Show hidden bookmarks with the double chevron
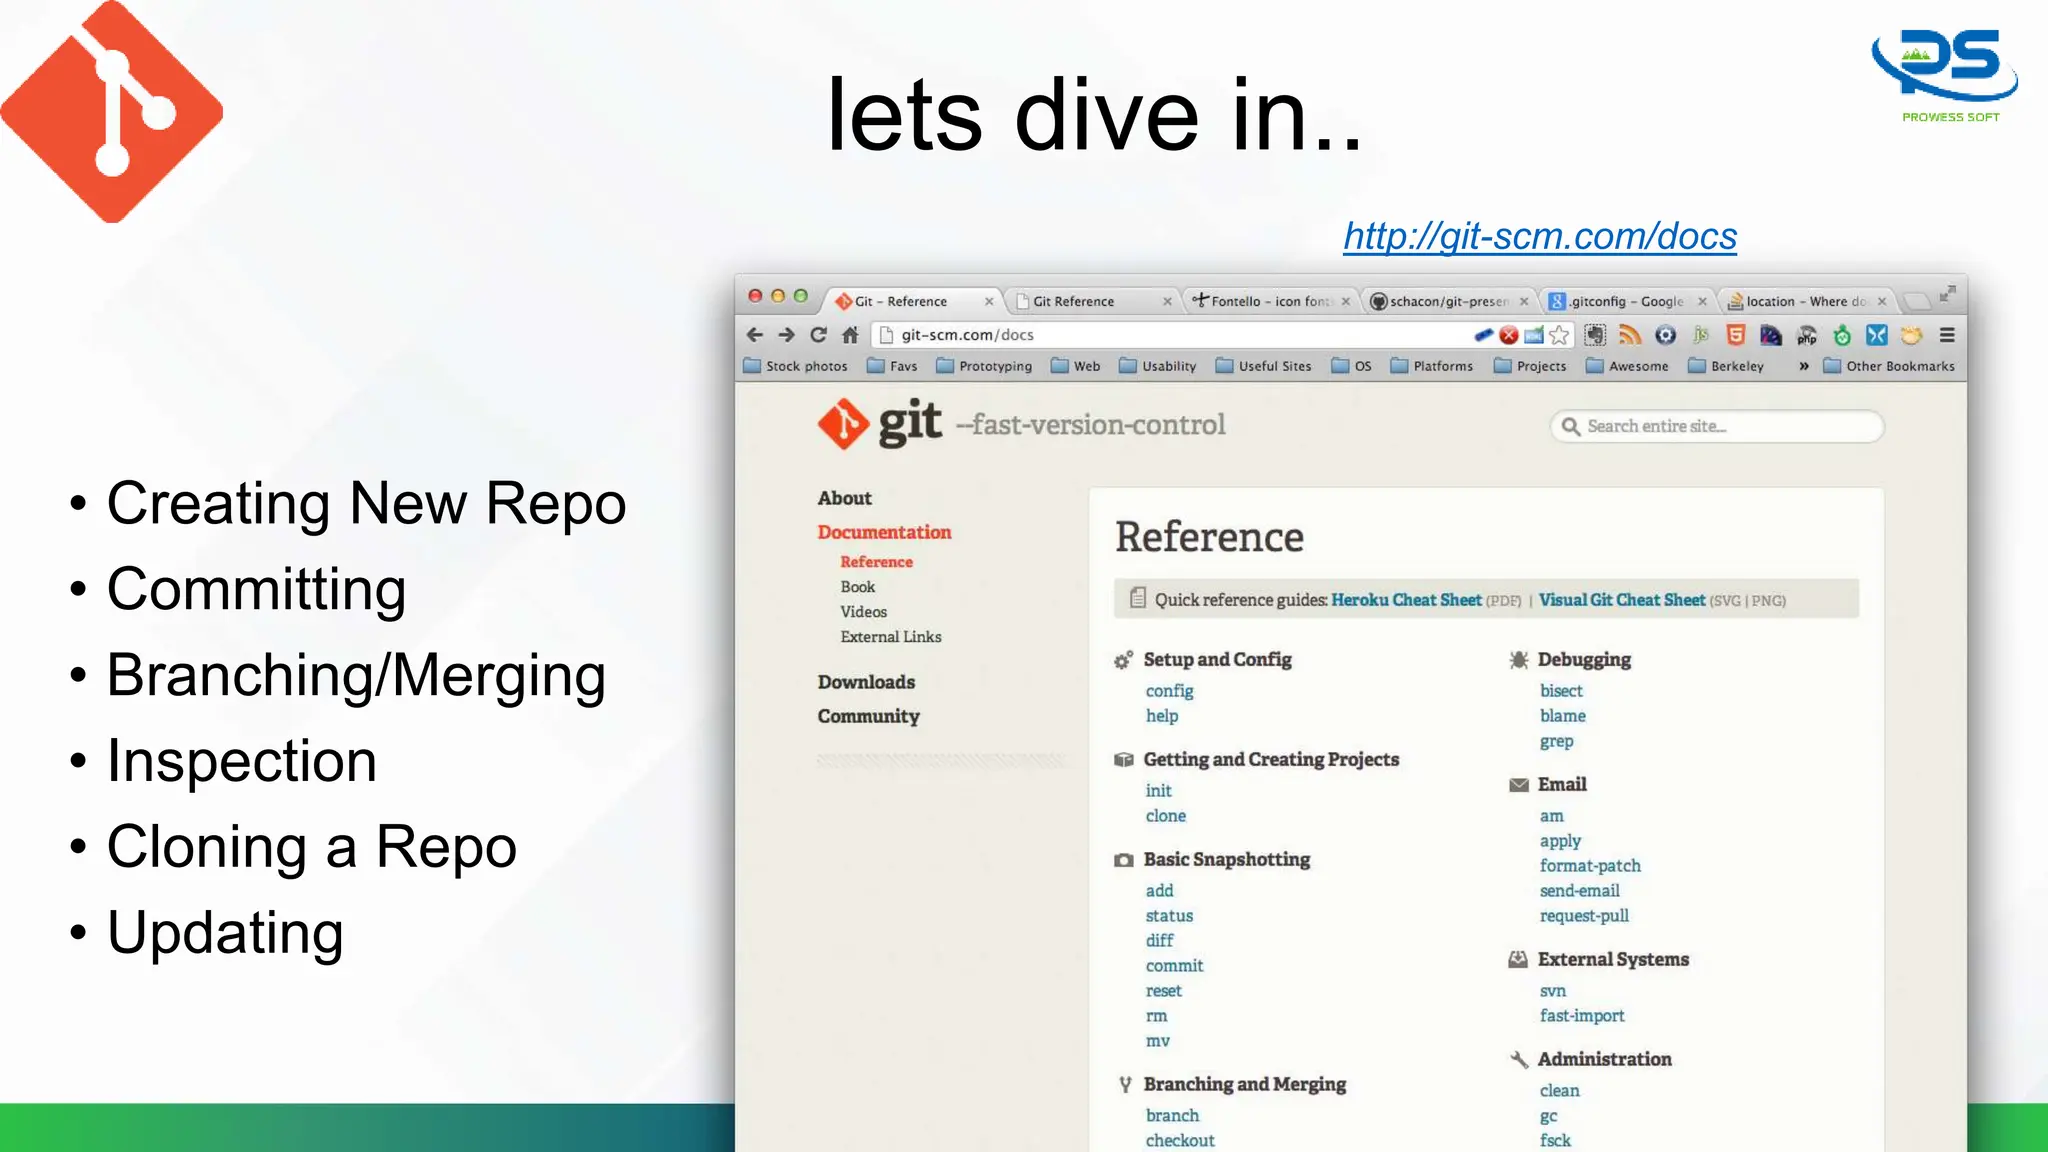Image resolution: width=2048 pixels, height=1152 pixels. coord(1804,366)
